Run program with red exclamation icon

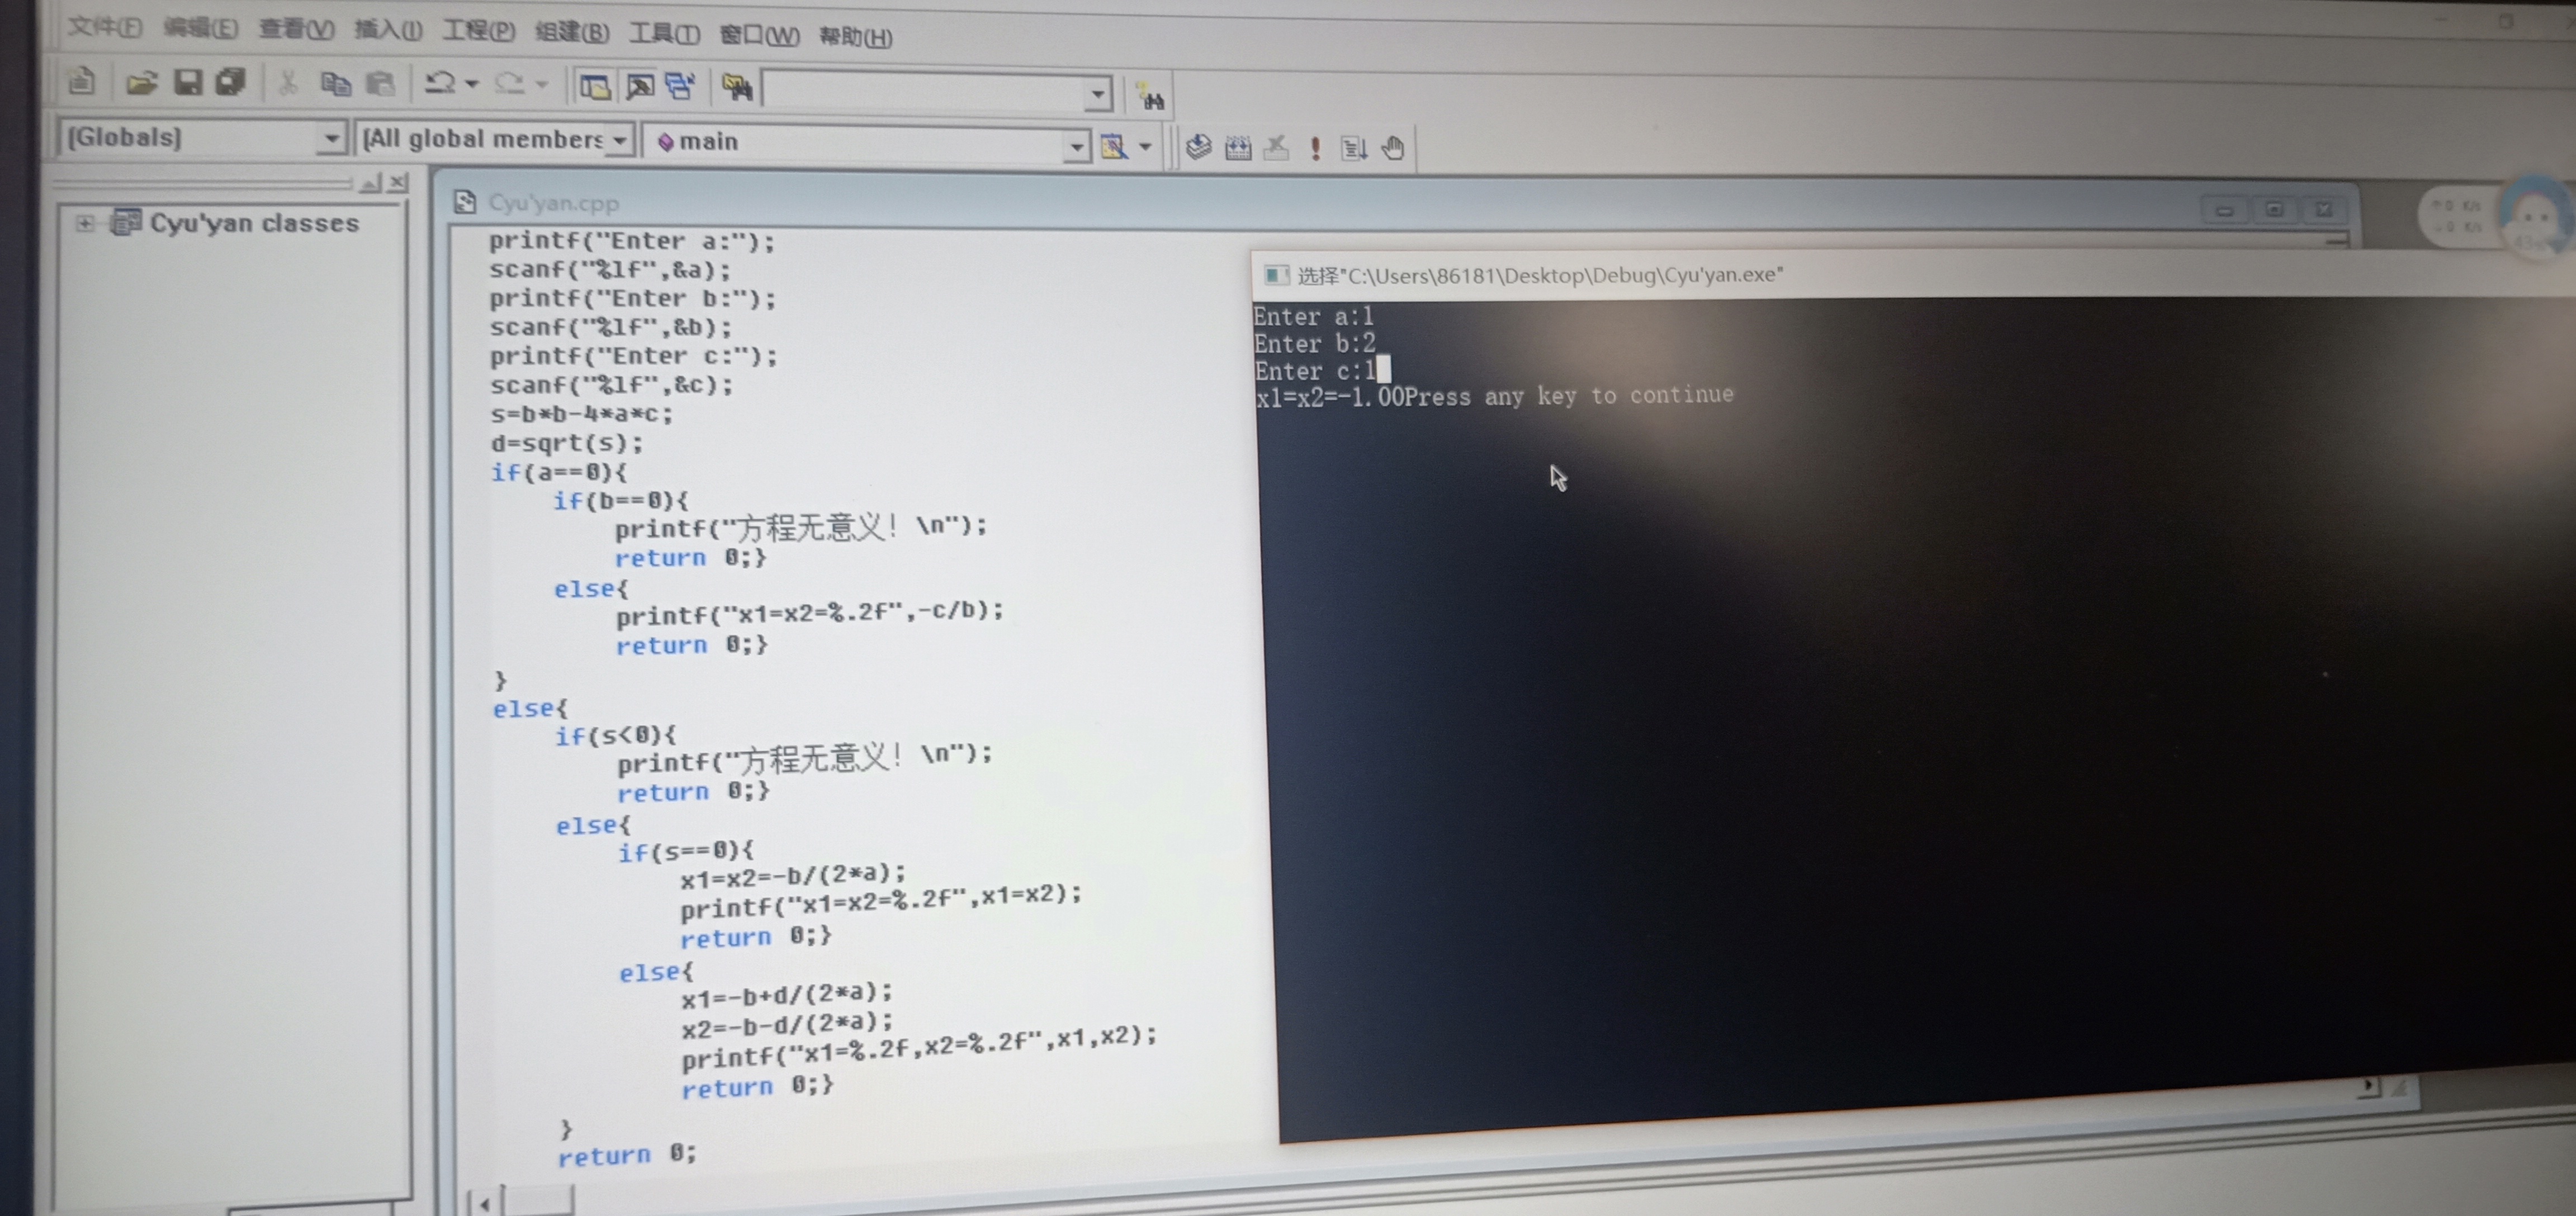(1315, 149)
